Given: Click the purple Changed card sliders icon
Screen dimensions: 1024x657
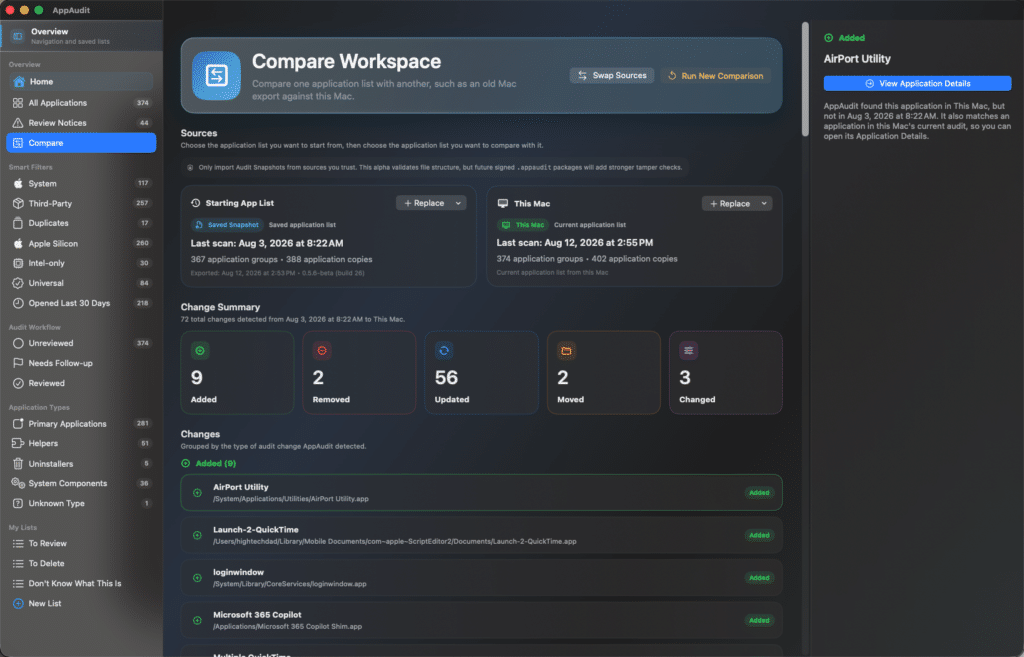Looking at the screenshot, I should [688, 351].
